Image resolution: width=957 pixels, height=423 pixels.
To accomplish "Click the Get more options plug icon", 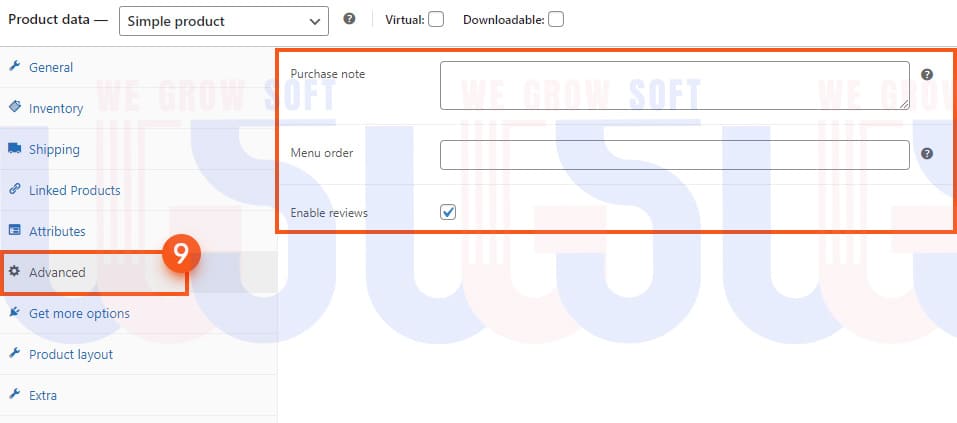I will [15, 312].
